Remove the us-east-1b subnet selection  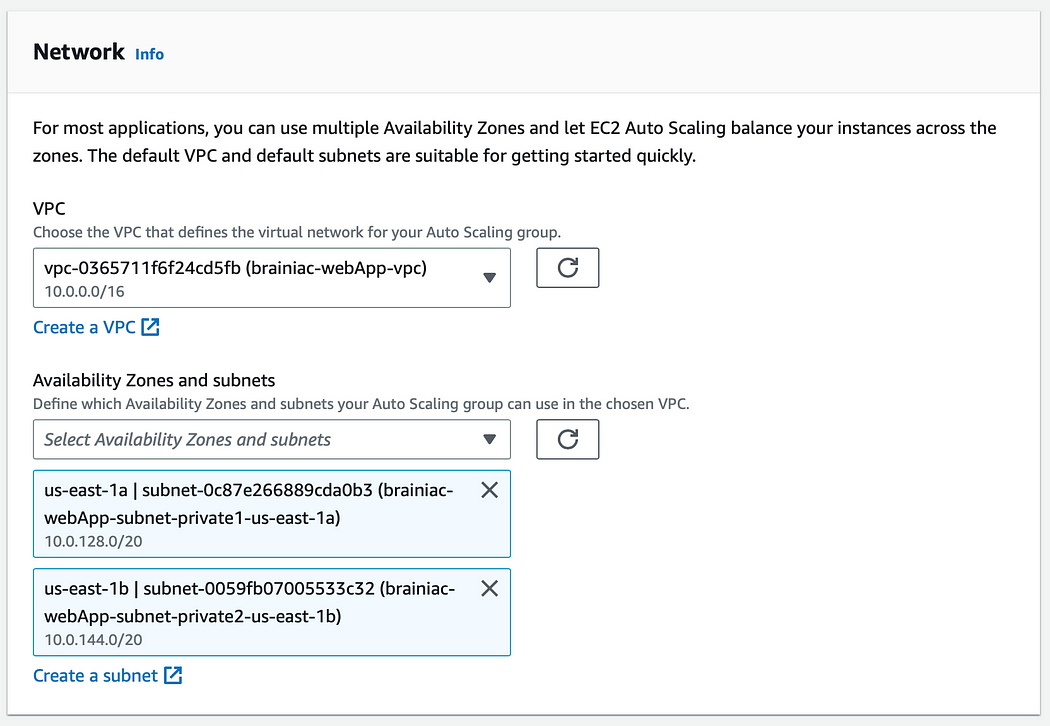click(x=490, y=589)
